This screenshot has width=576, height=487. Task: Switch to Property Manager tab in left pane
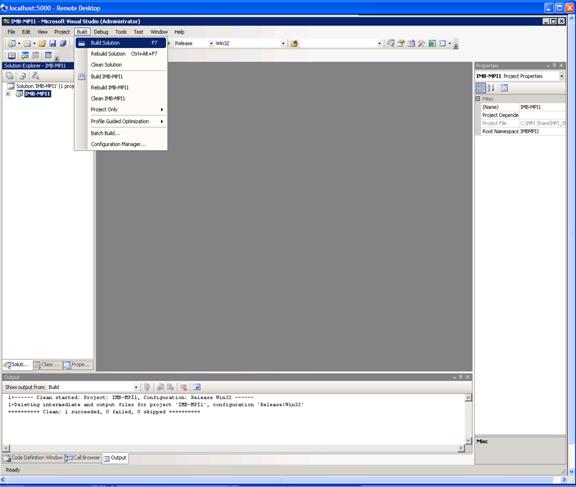tap(77, 365)
